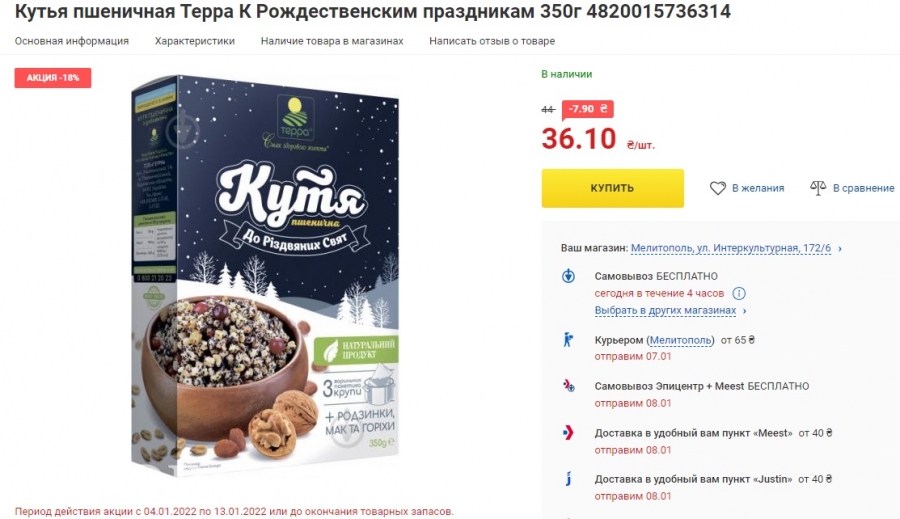Expand store selection arrow after address
This screenshot has width=900, height=519.
coord(840,249)
